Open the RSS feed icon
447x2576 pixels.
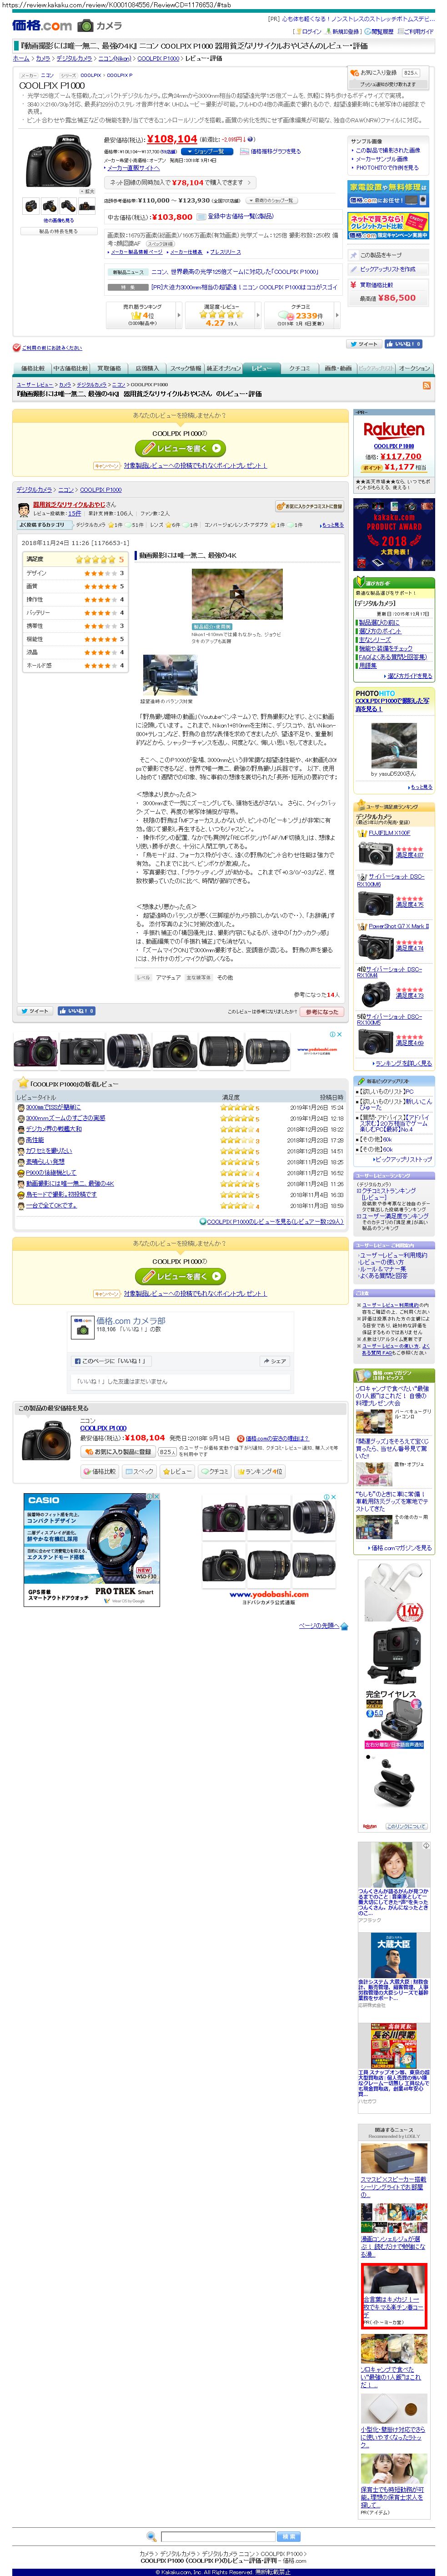(x=427, y=385)
